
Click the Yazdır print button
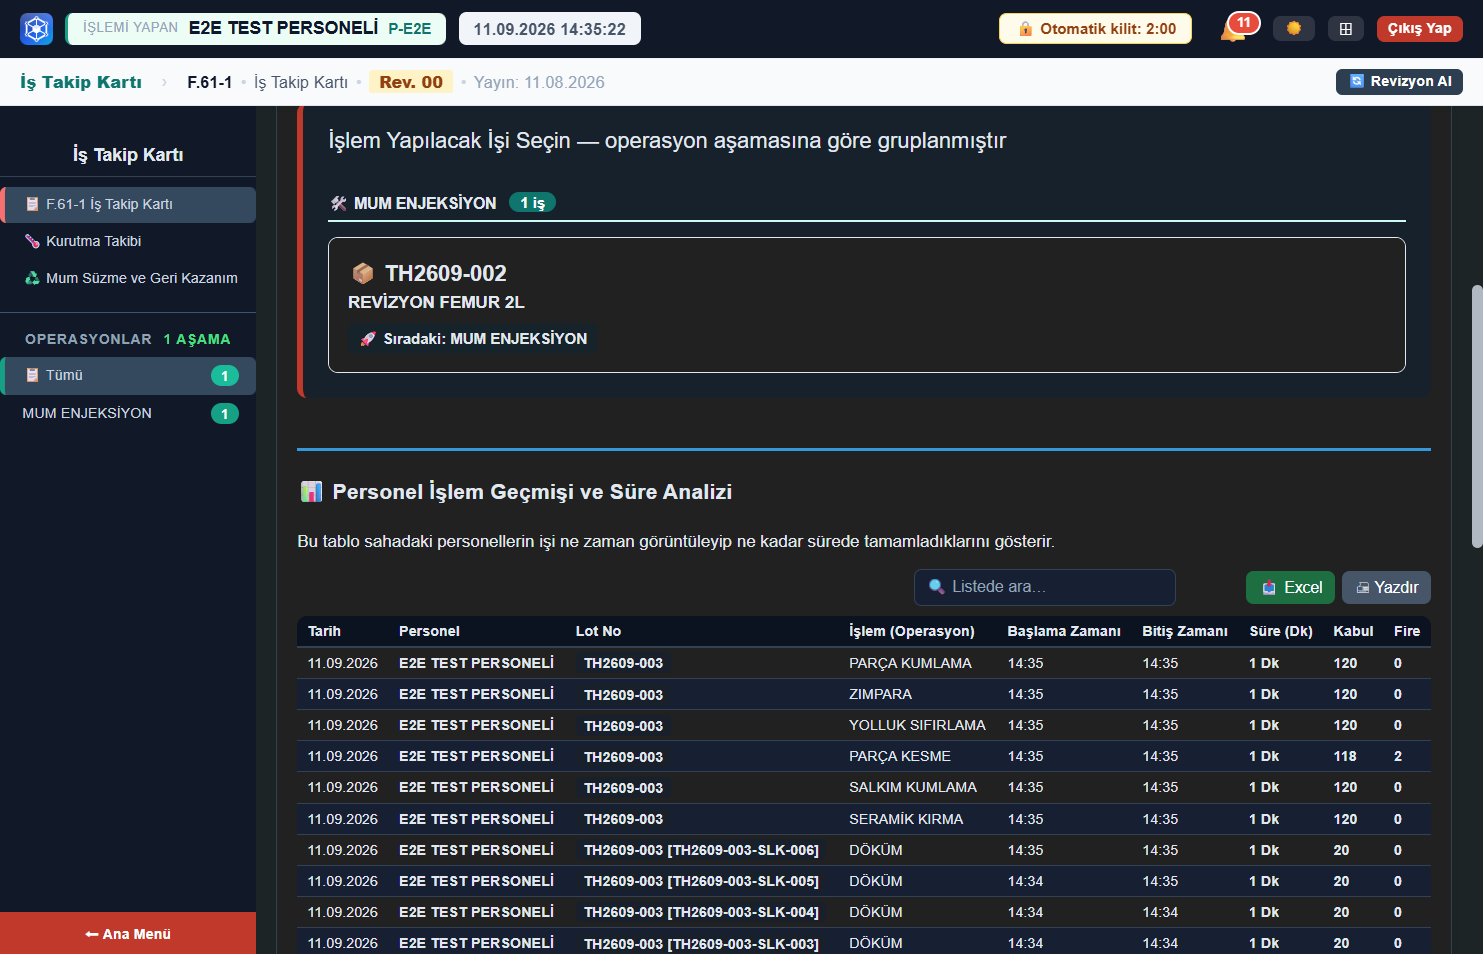pos(1386,587)
